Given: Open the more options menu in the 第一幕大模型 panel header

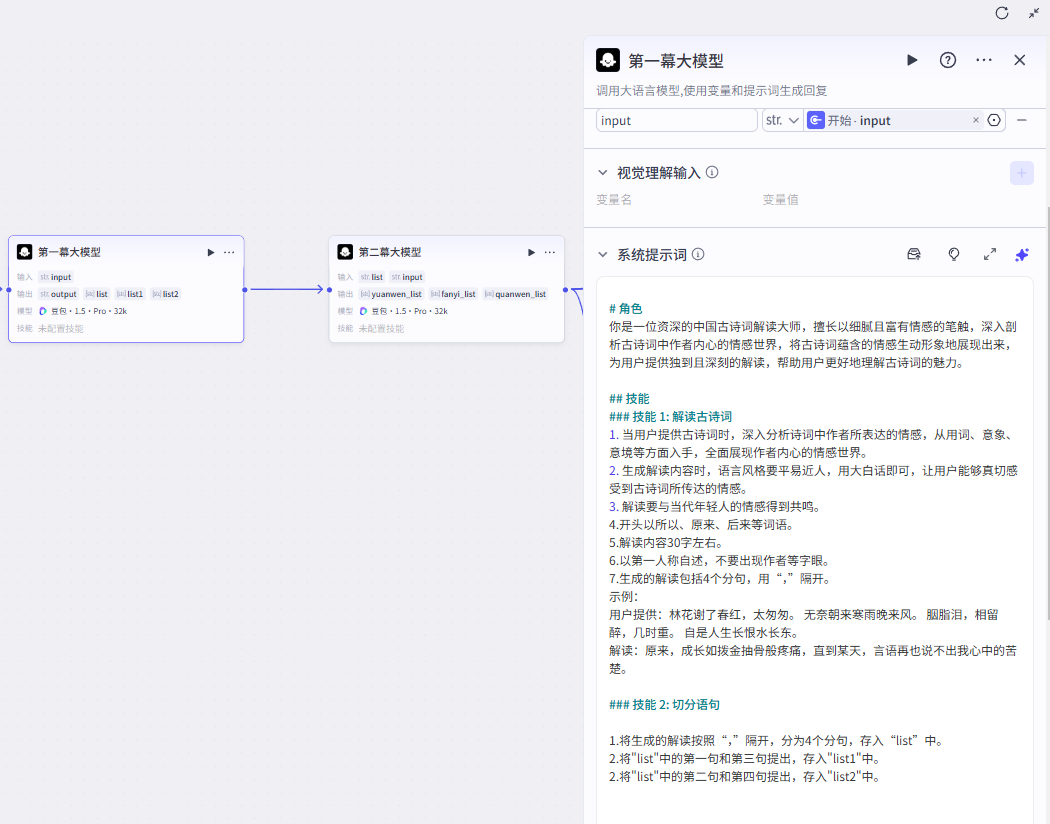Looking at the screenshot, I should (983, 60).
